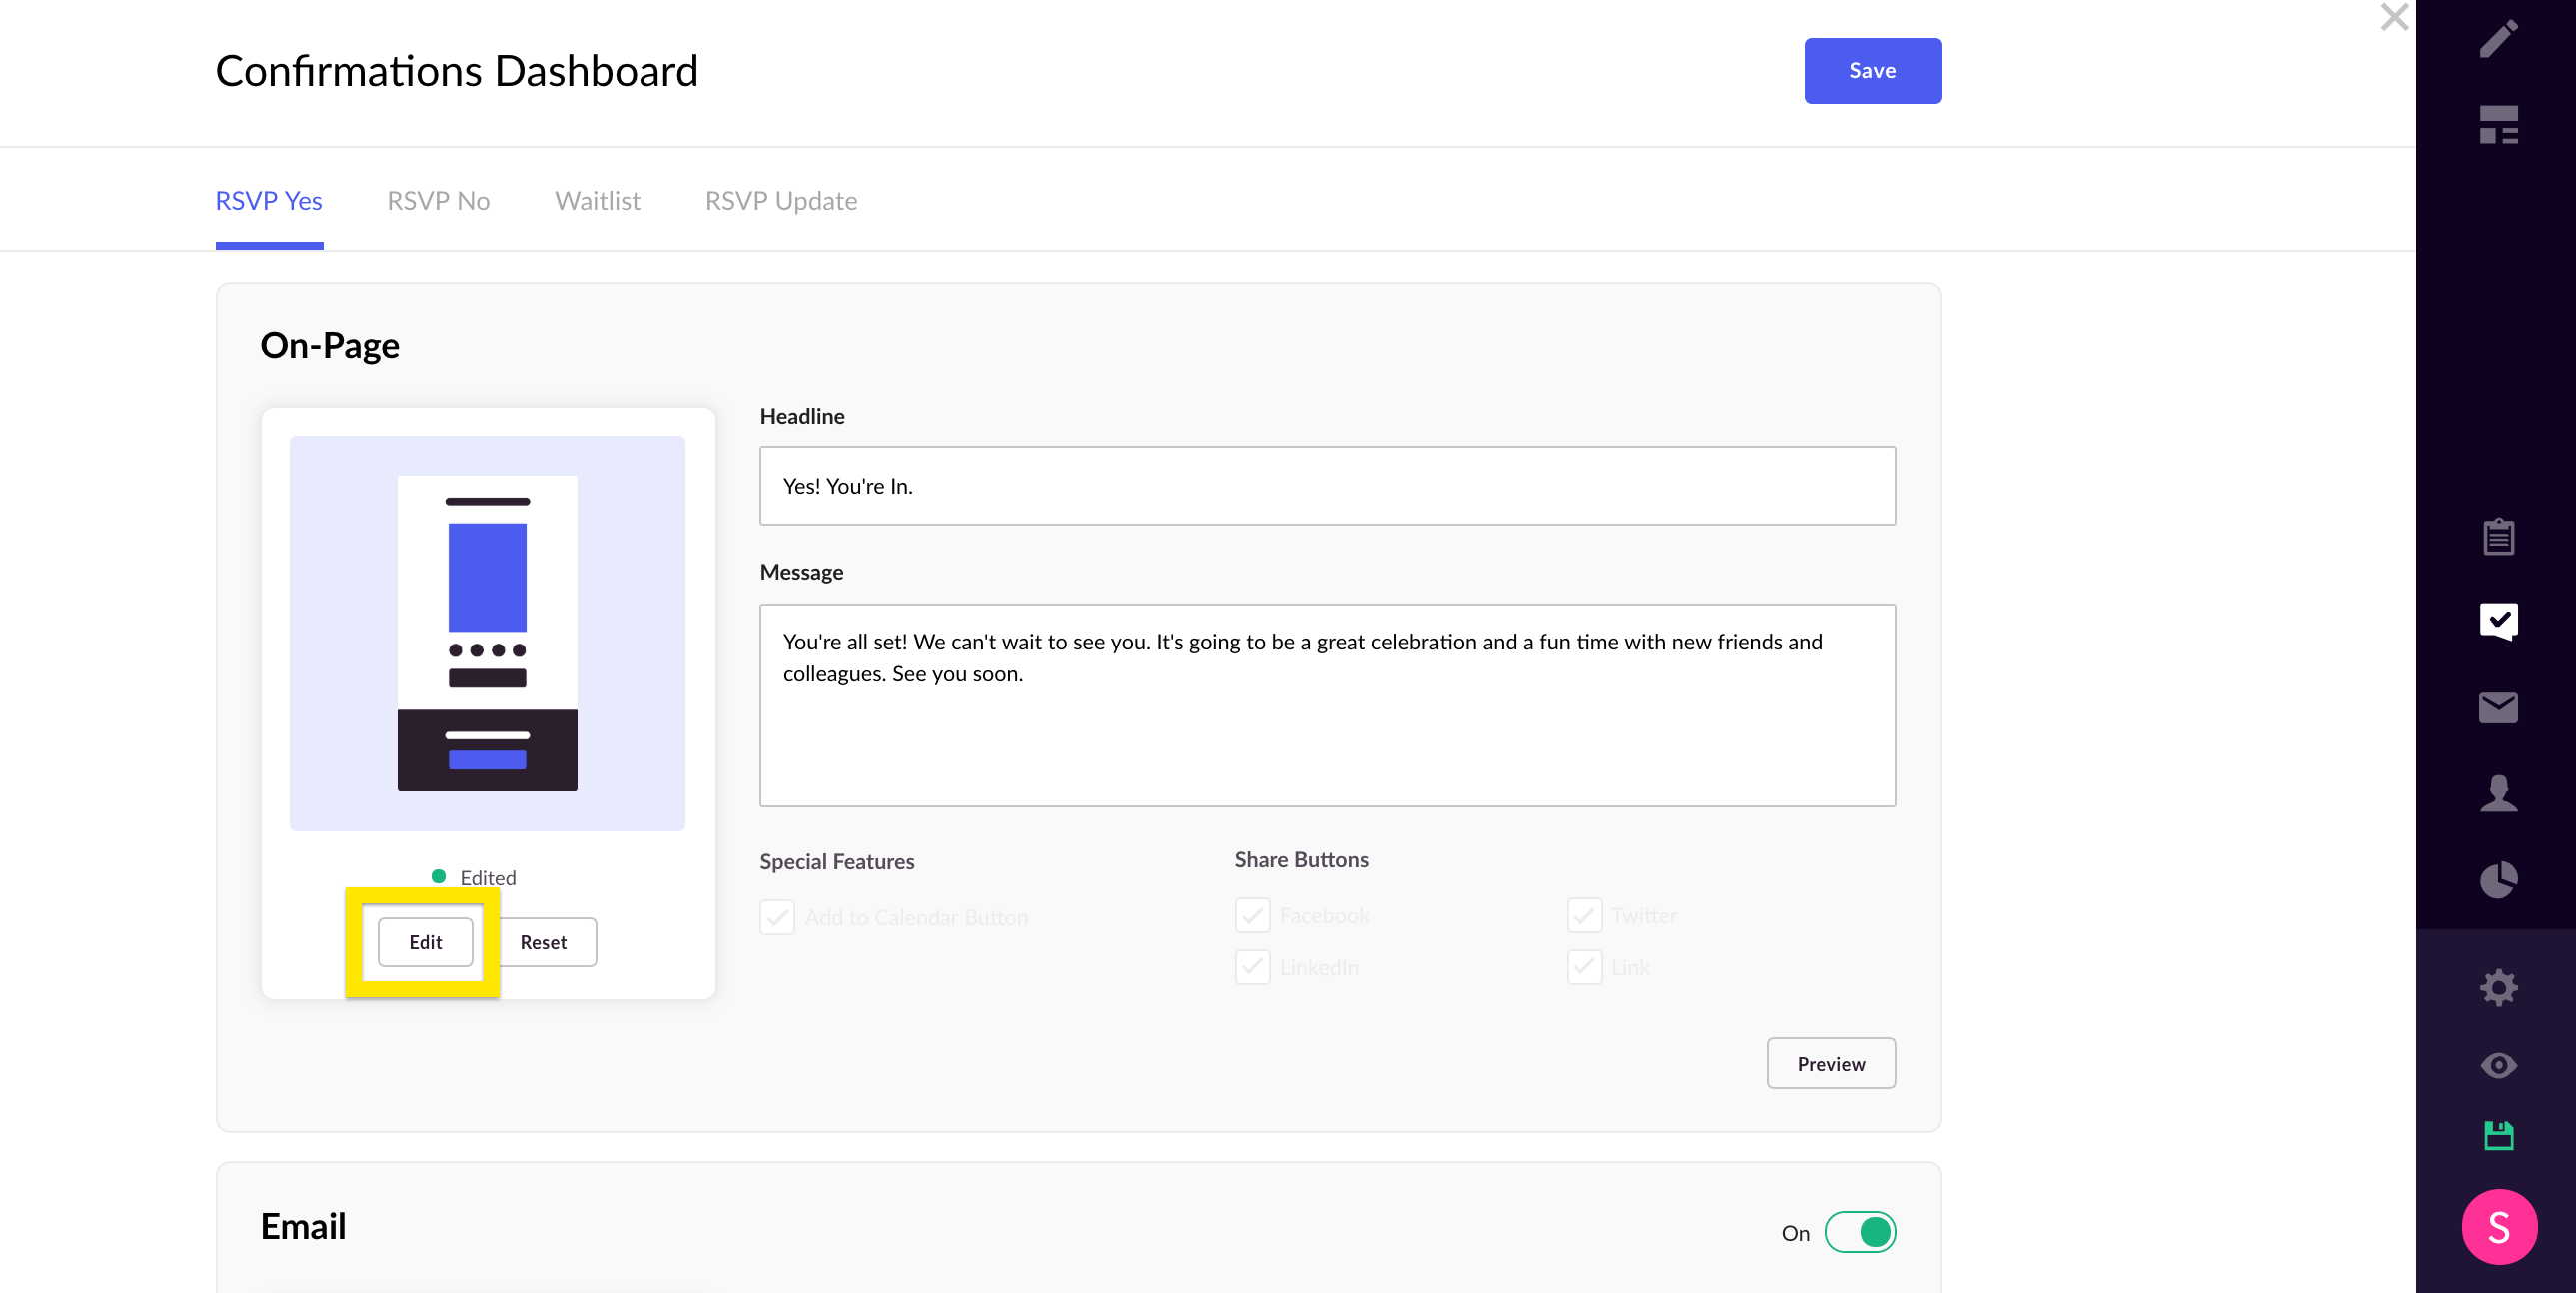Toggle the Facebook share checkbox
This screenshot has width=2576, height=1293.
pyautogui.click(x=1252, y=915)
